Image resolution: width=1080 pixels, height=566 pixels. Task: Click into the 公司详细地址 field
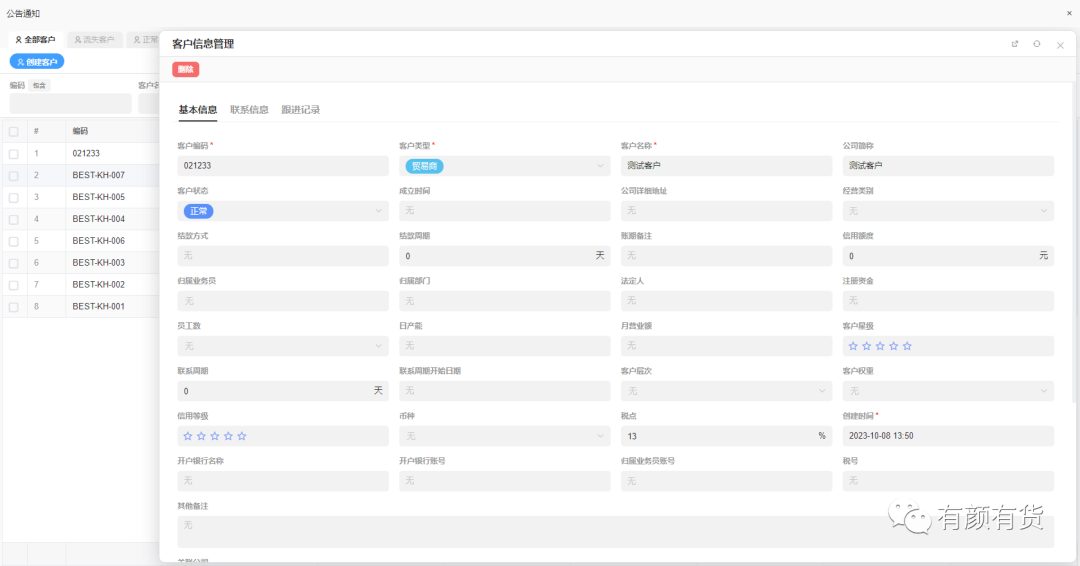point(726,211)
